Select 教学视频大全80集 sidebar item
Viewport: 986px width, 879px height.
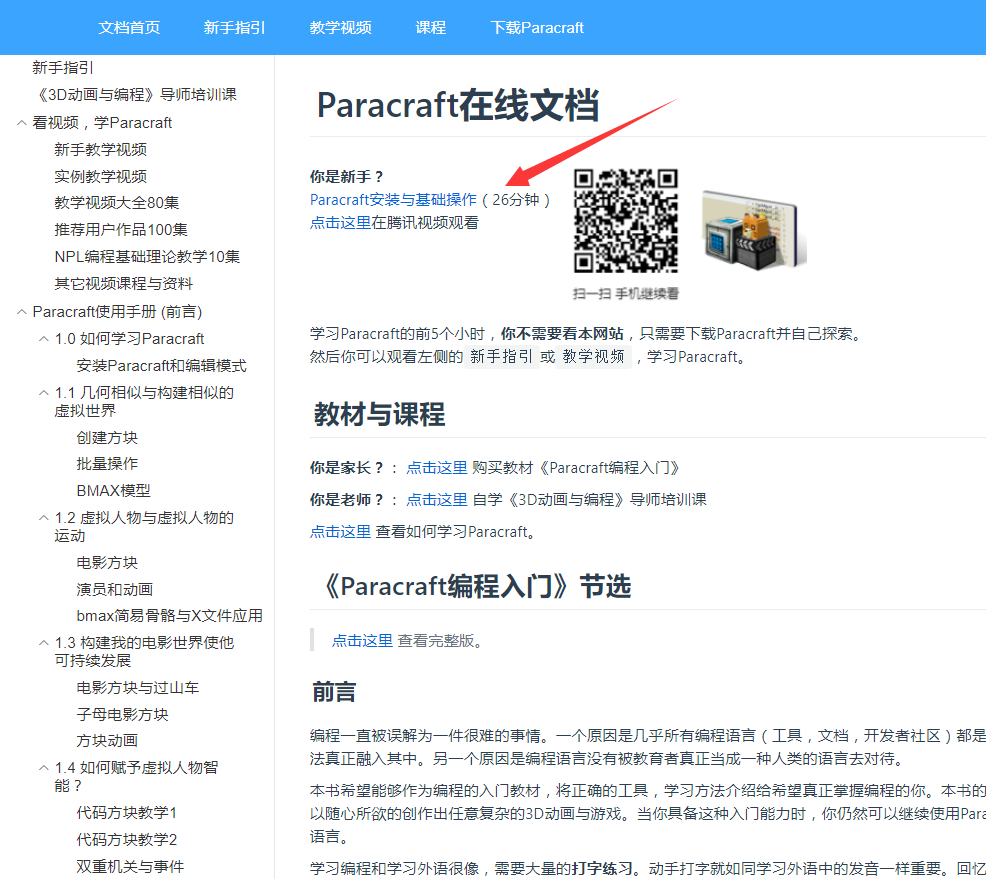pos(116,202)
